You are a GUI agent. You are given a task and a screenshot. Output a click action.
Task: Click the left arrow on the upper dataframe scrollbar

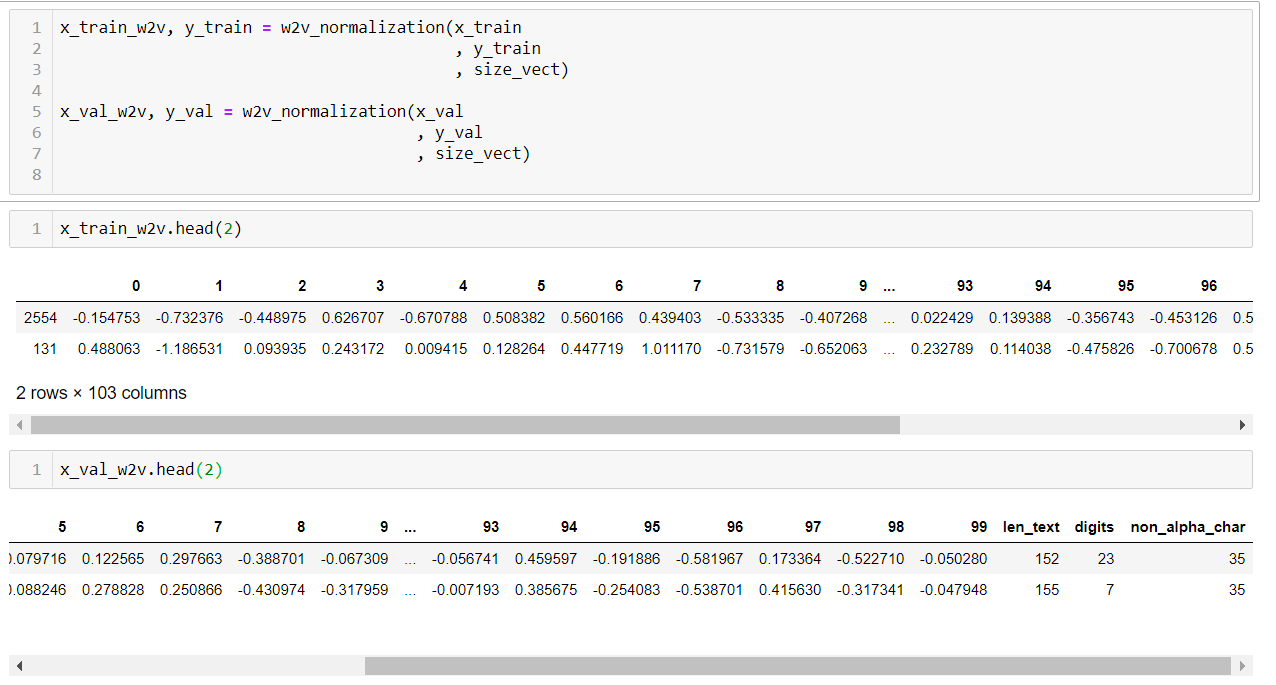[20, 424]
